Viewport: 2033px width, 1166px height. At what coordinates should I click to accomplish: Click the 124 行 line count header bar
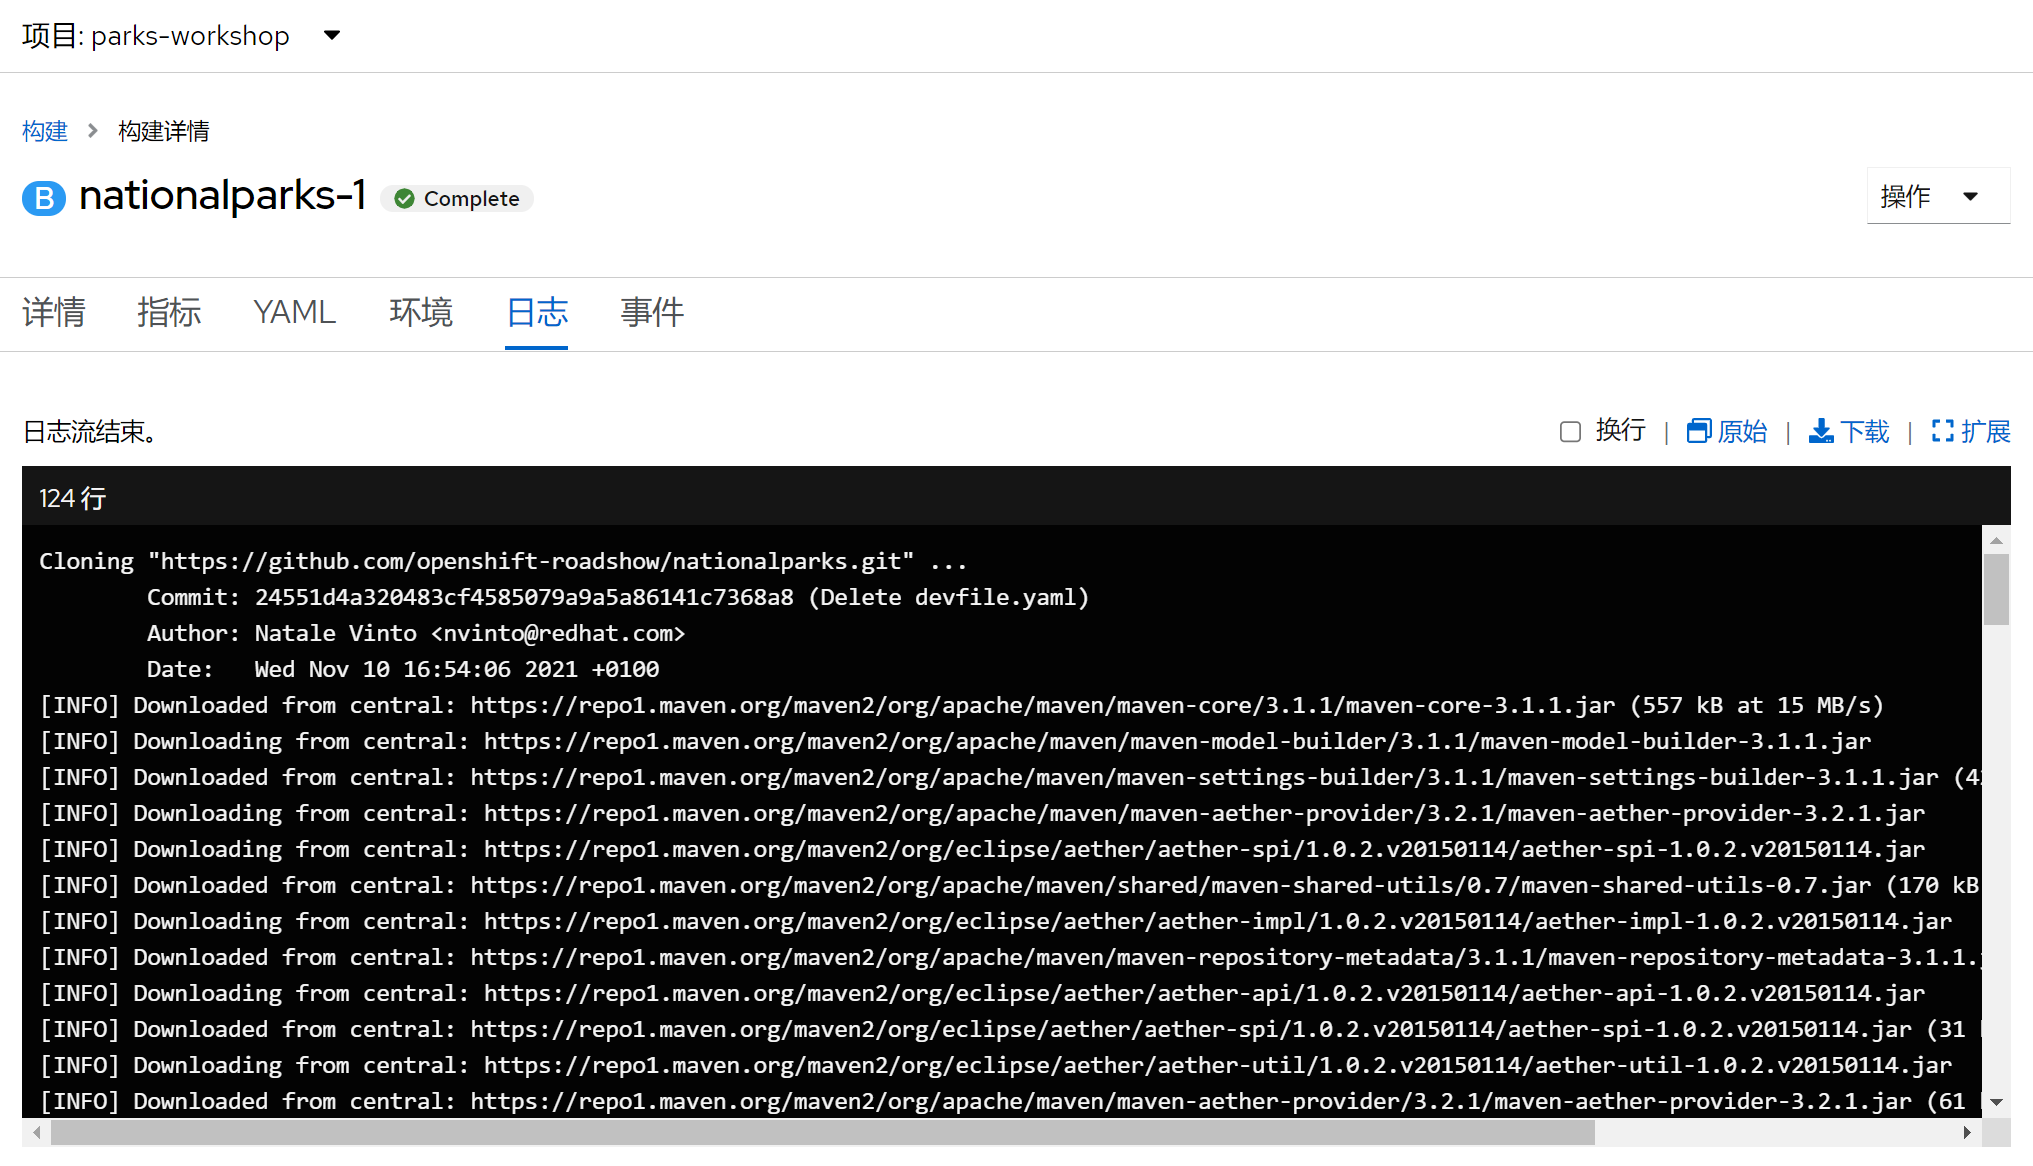71,497
